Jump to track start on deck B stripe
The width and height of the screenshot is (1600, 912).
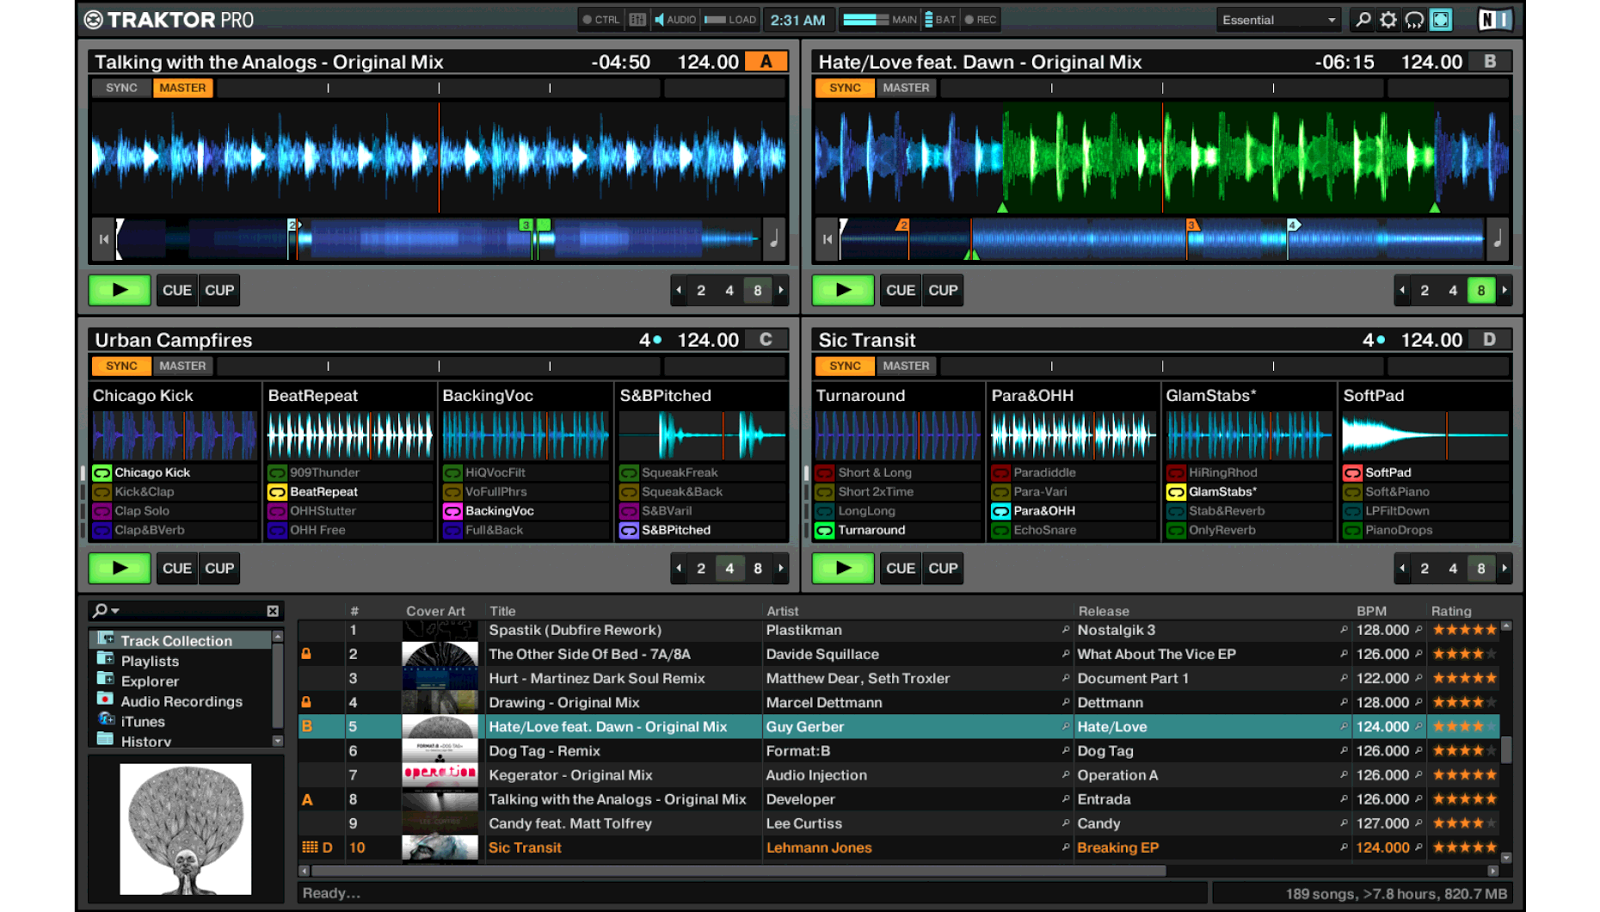(x=827, y=239)
